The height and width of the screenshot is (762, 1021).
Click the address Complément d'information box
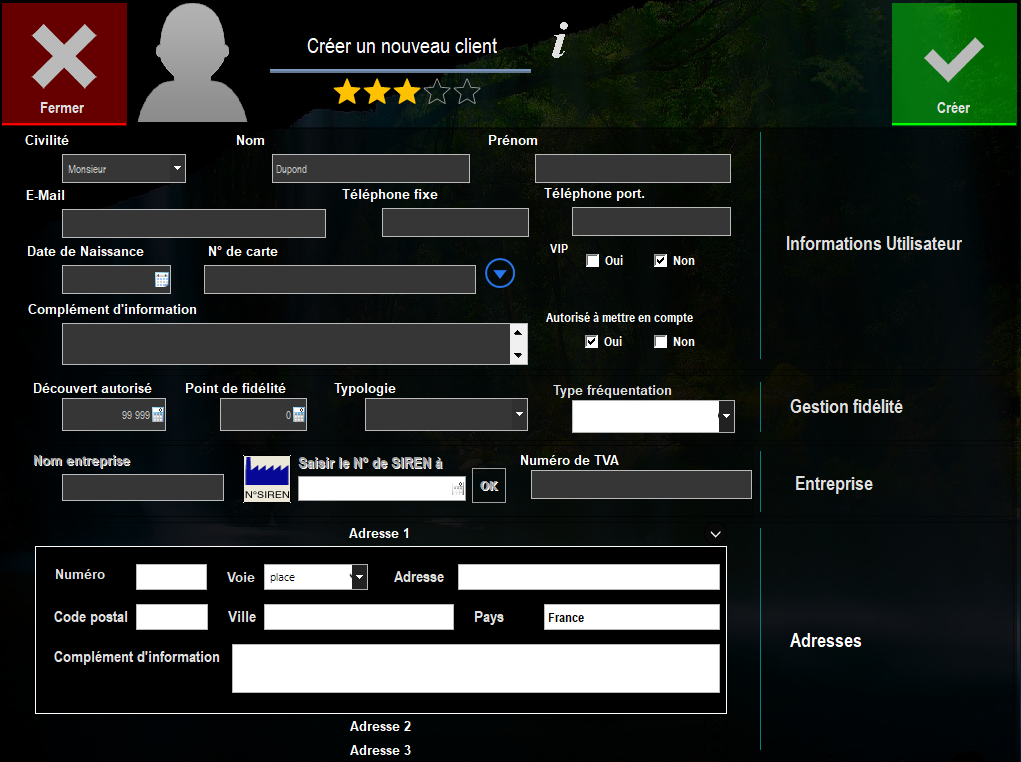[476, 668]
